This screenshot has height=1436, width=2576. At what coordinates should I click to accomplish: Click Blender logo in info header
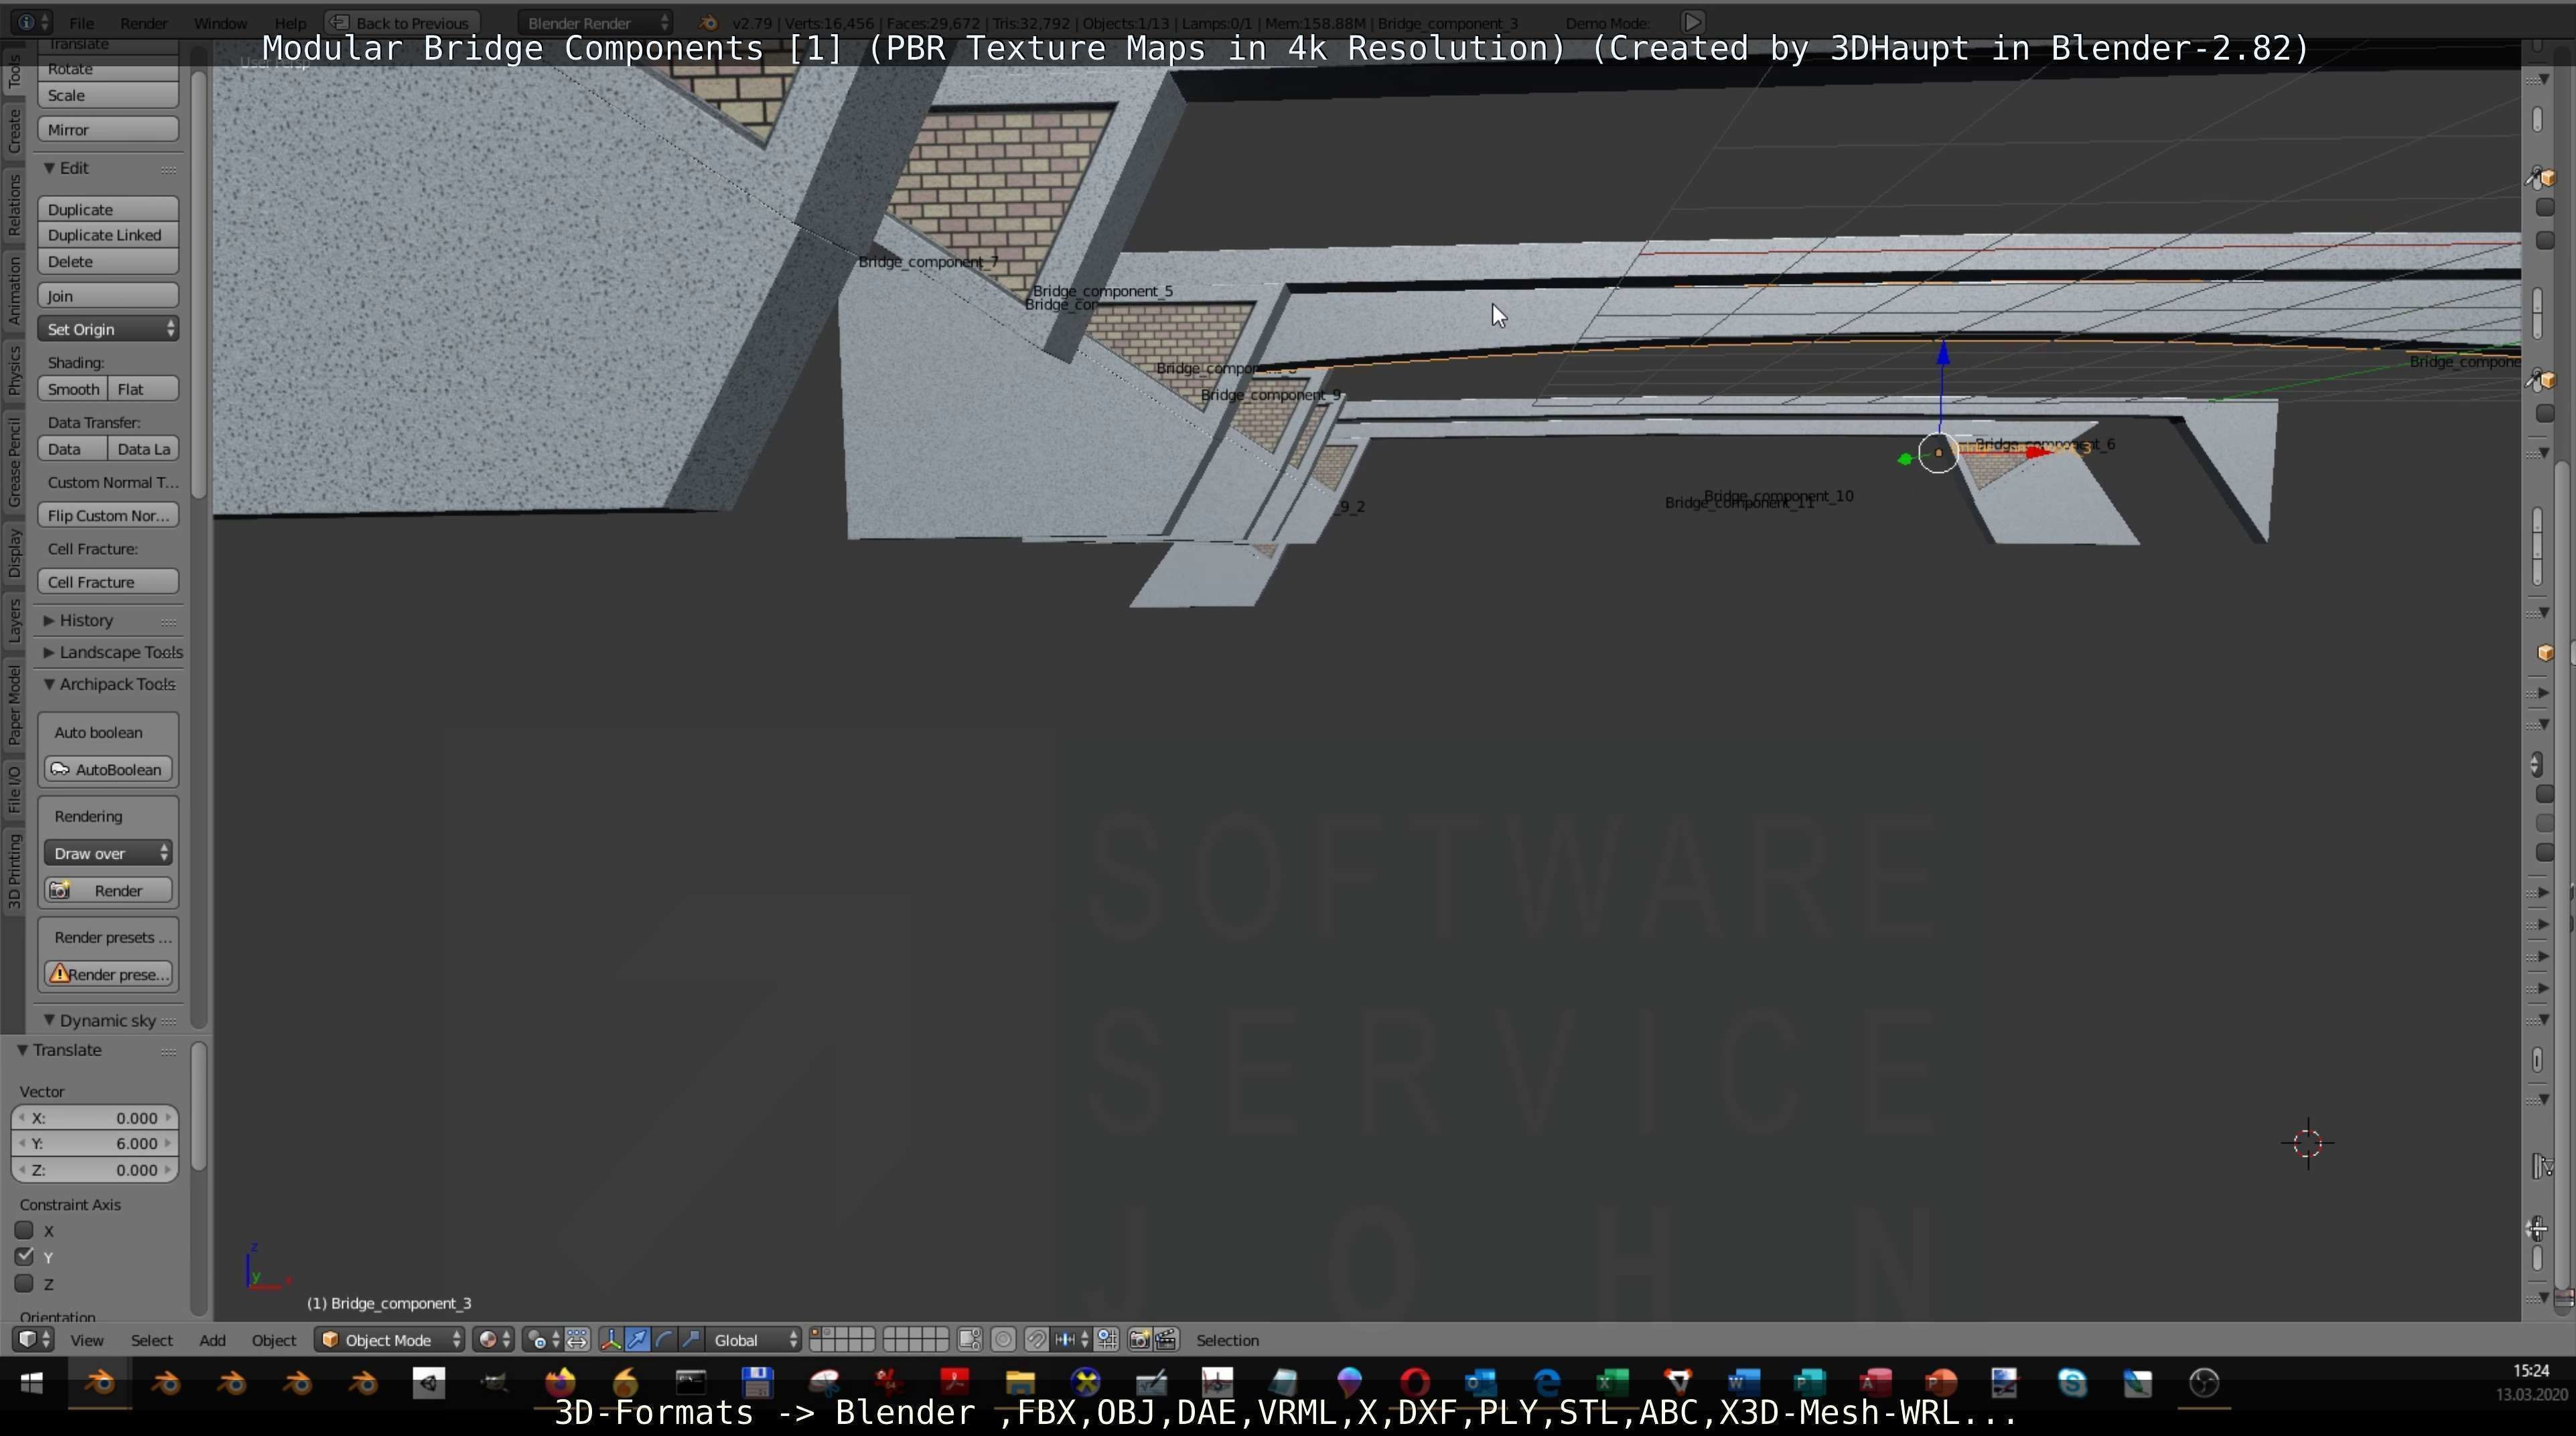(708, 22)
